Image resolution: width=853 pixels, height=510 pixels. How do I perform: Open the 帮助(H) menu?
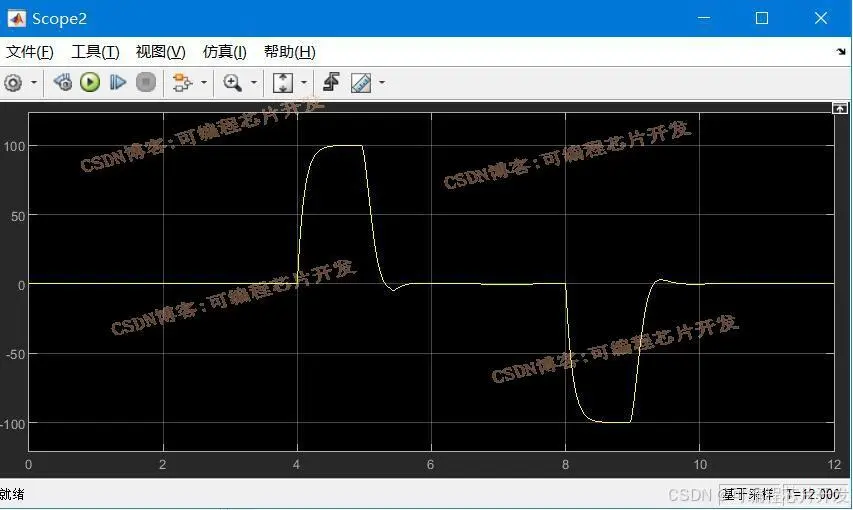(289, 52)
